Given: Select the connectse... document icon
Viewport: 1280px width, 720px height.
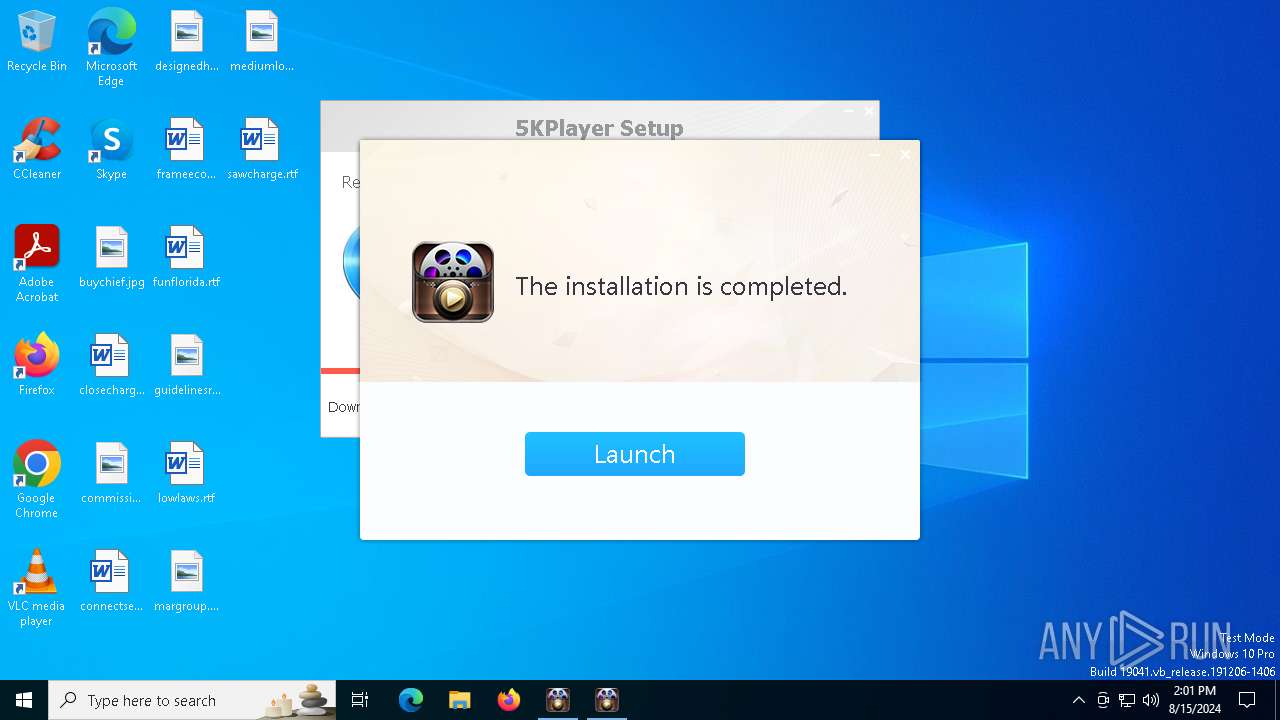Looking at the screenshot, I should click(x=111, y=581).
